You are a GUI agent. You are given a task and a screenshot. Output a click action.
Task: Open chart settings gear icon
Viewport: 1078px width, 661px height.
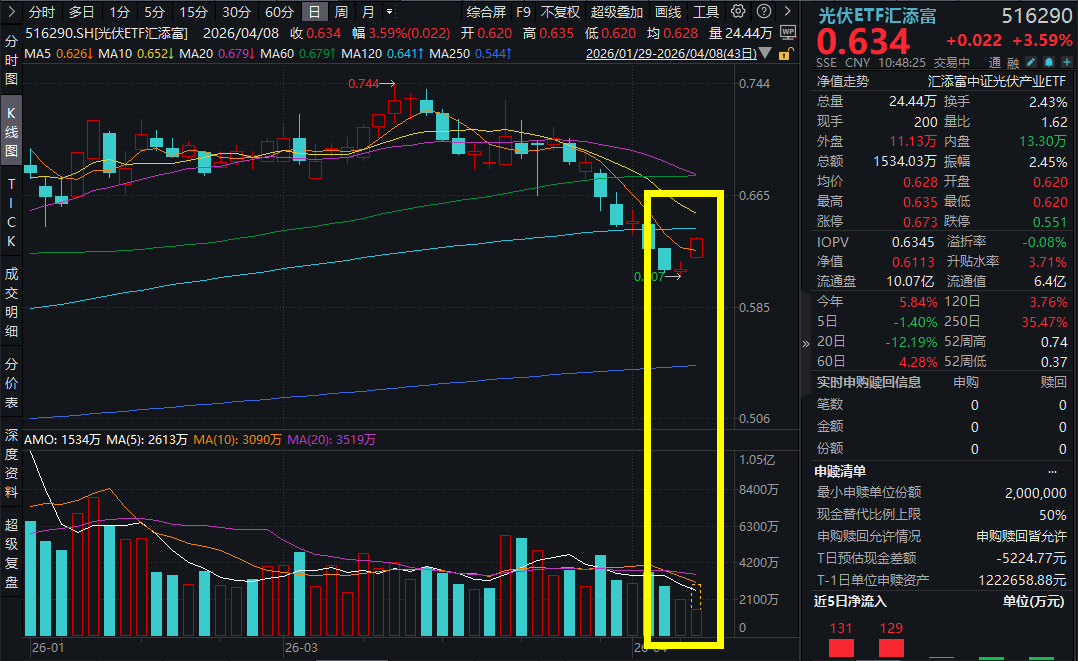click(738, 12)
